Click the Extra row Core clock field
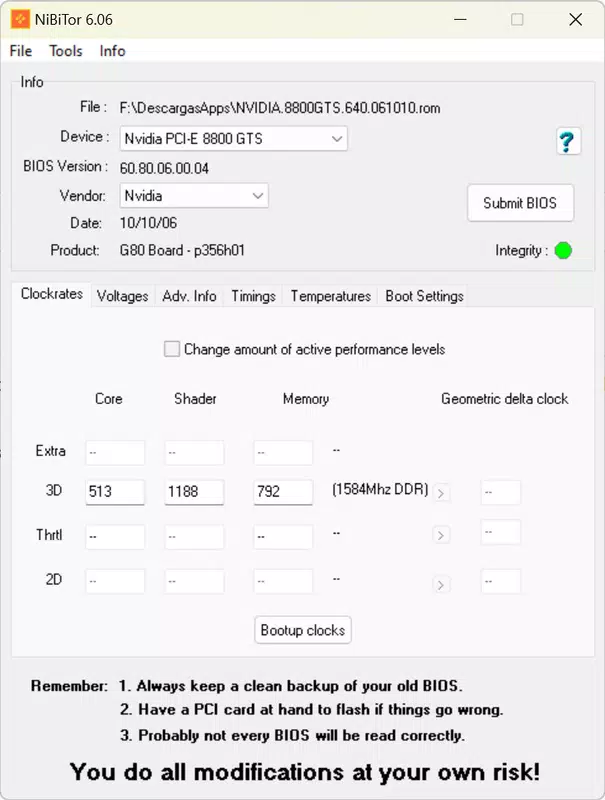605x800 pixels. [x=115, y=453]
